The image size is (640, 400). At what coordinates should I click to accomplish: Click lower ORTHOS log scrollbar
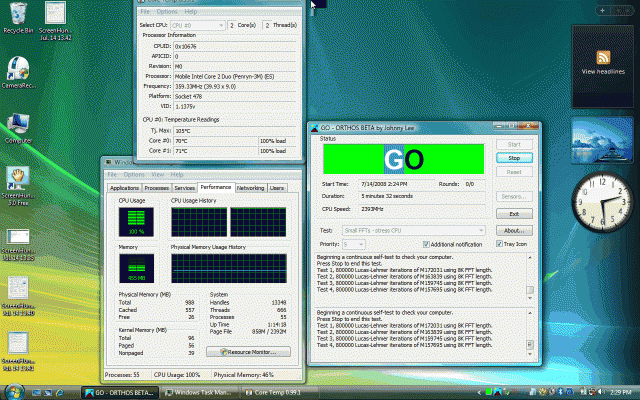click(529, 333)
